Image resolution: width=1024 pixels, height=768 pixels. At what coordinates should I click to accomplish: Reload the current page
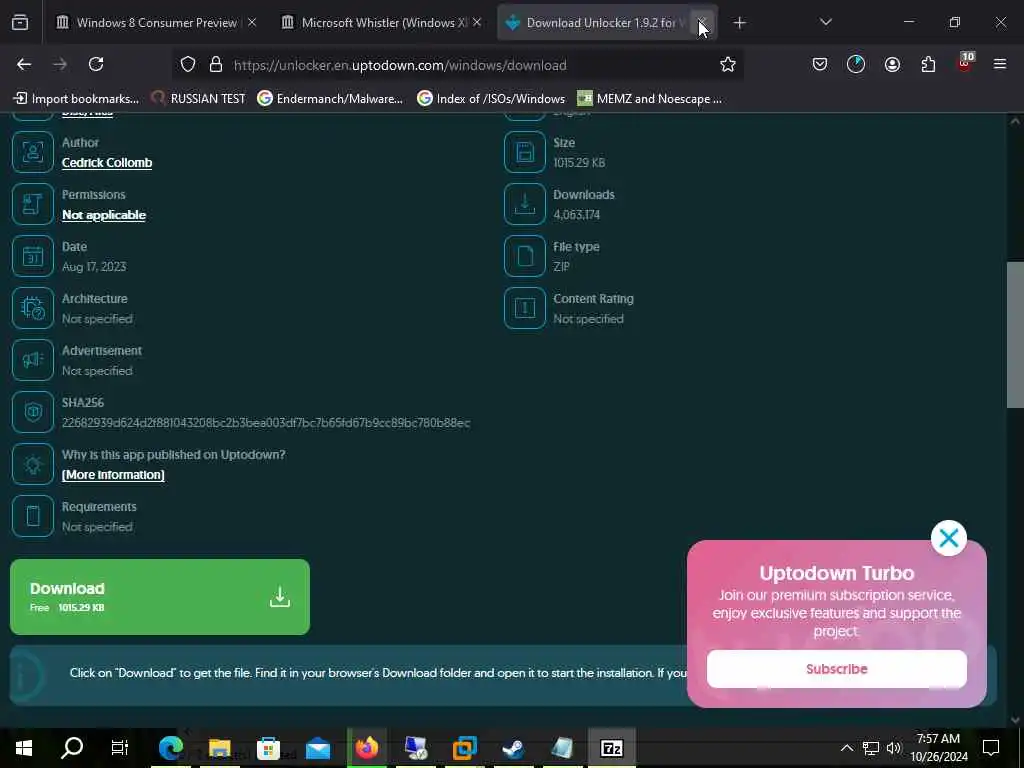[x=96, y=64]
